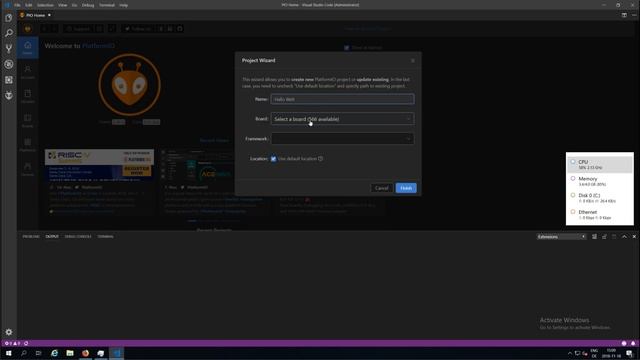Viewport: 640px width, 360px height.
Task: Close the bottom panel
Action: point(634,236)
